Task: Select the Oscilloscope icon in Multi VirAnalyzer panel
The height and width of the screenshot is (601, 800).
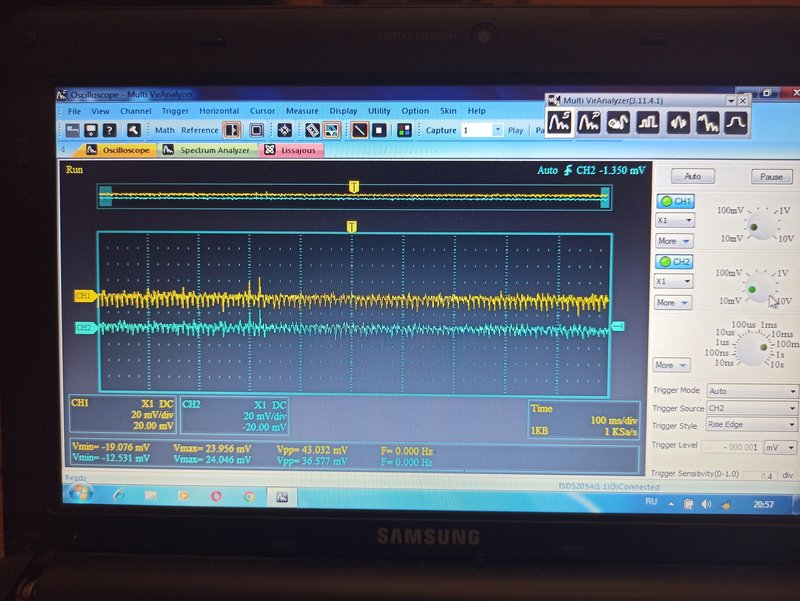Action: tap(559, 122)
